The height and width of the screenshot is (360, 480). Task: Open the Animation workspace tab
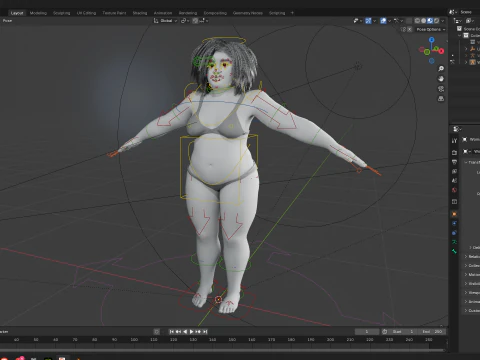[x=163, y=13]
